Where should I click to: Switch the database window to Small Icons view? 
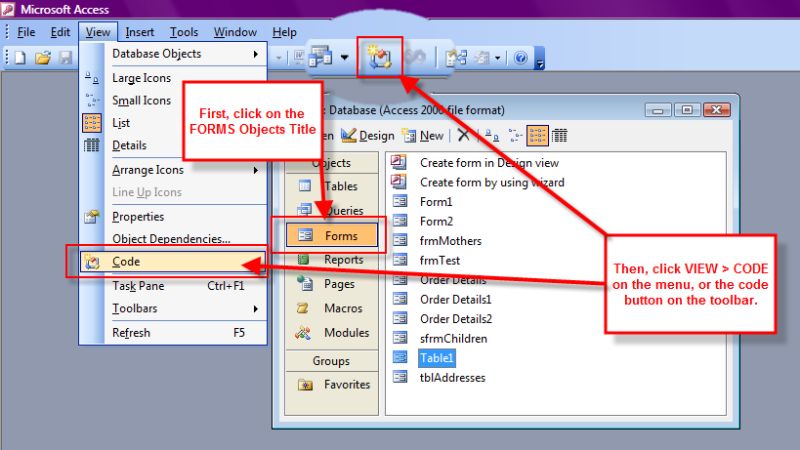click(515, 136)
